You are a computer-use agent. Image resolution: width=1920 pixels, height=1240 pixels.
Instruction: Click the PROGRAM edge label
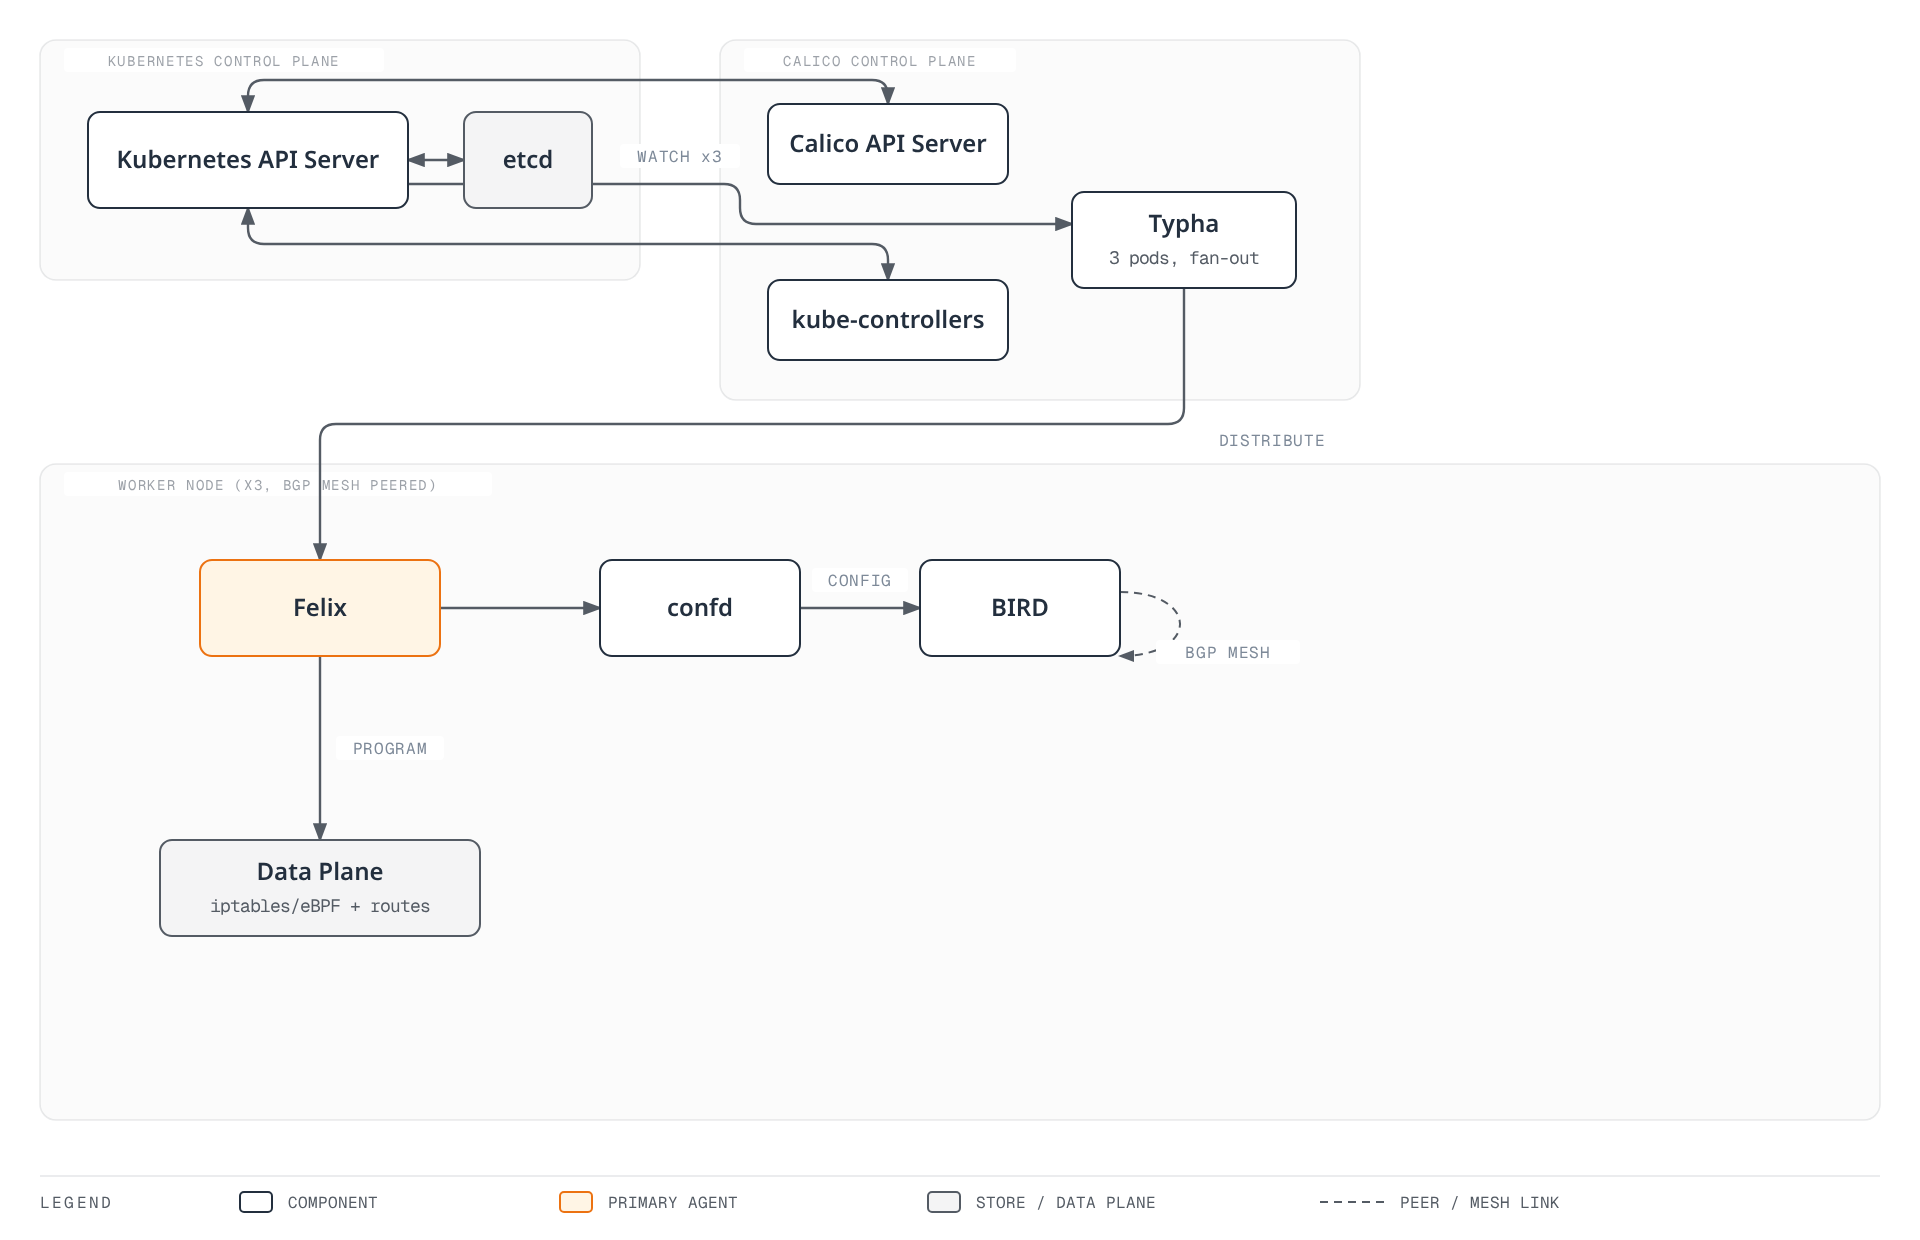click(390, 749)
